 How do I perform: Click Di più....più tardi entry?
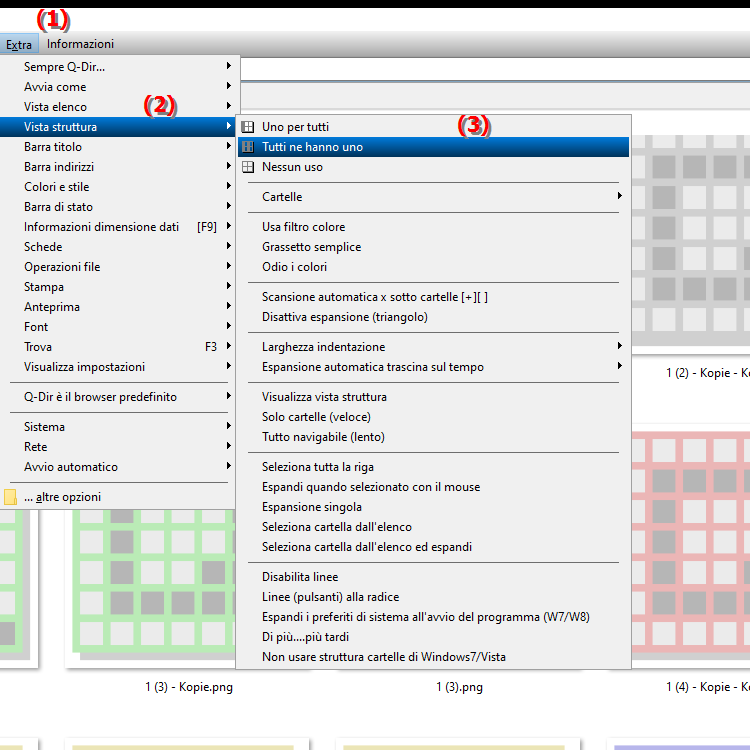pos(433,637)
